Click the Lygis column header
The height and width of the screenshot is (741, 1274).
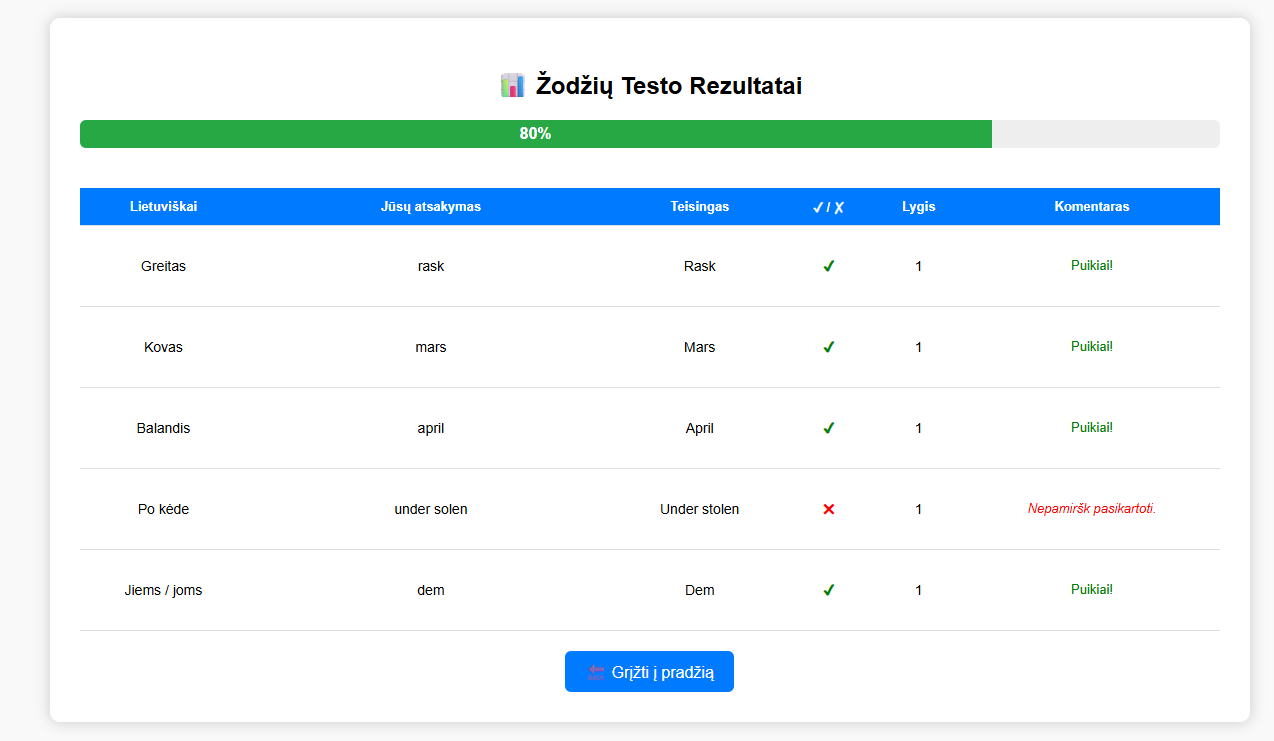[x=918, y=207]
